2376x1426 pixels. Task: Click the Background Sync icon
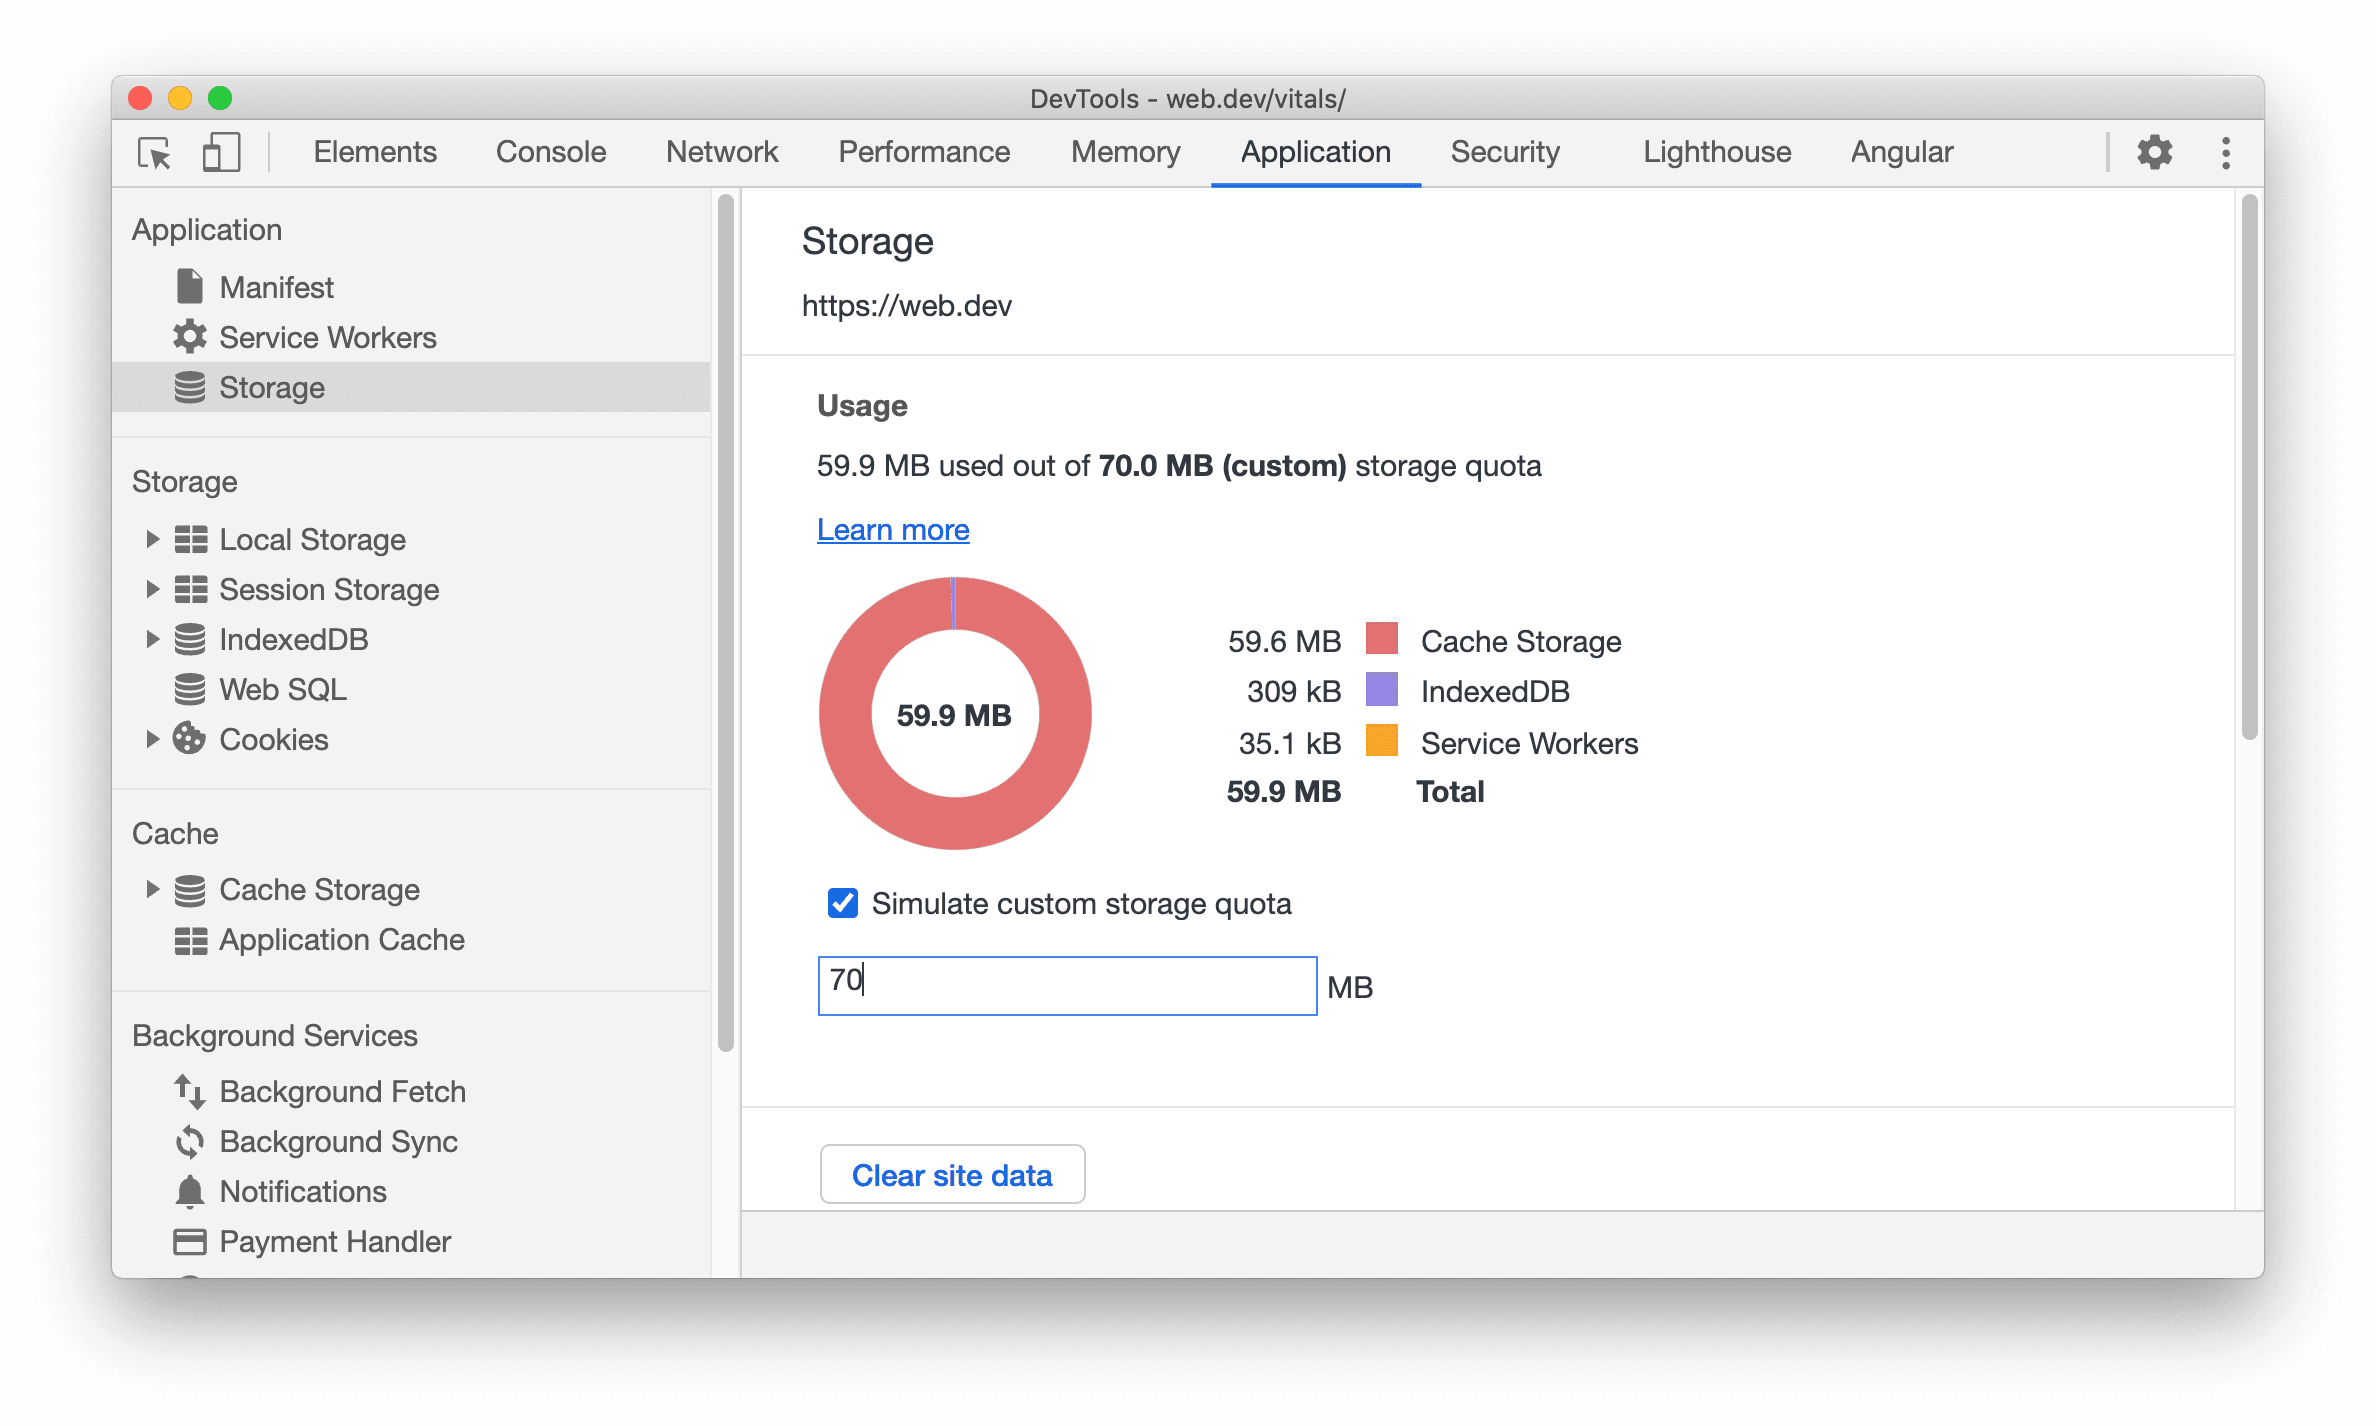click(x=192, y=1141)
